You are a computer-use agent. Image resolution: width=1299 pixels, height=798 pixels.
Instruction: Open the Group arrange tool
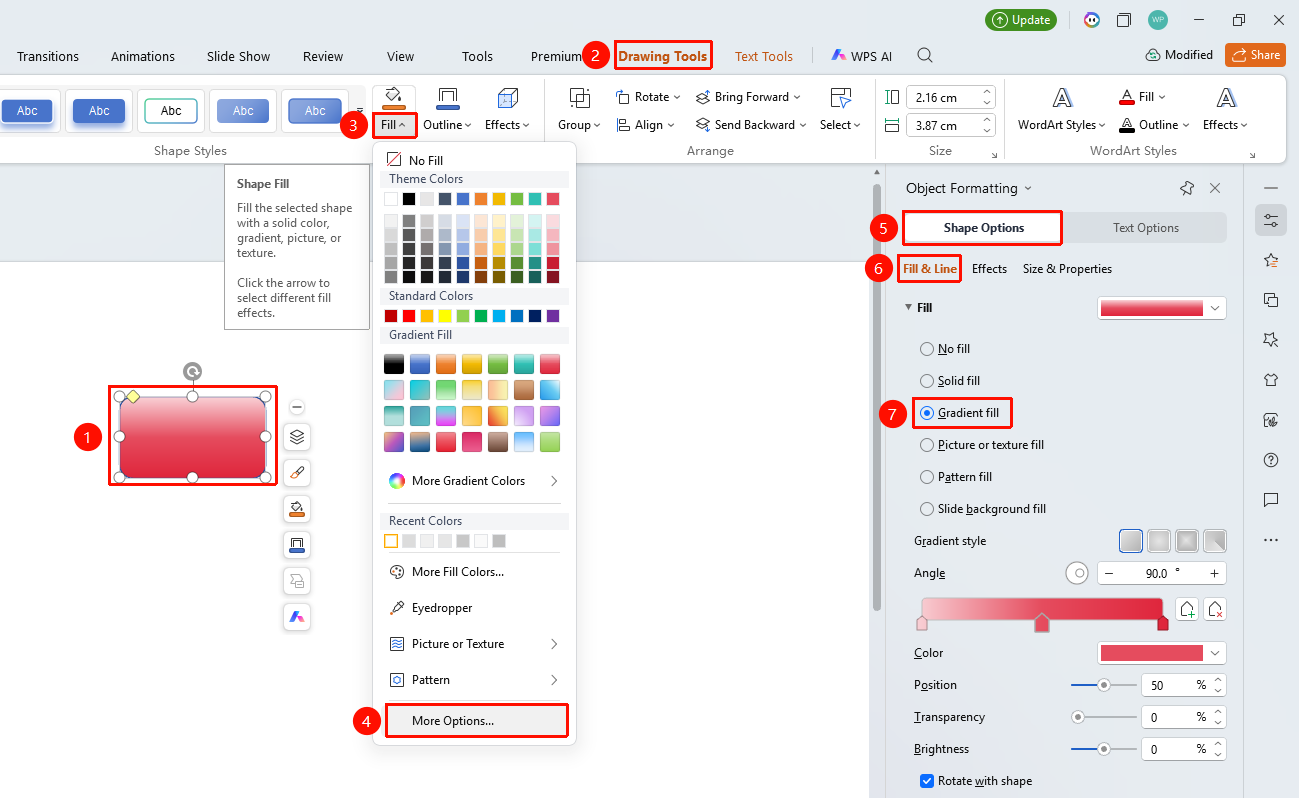point(579,109)
